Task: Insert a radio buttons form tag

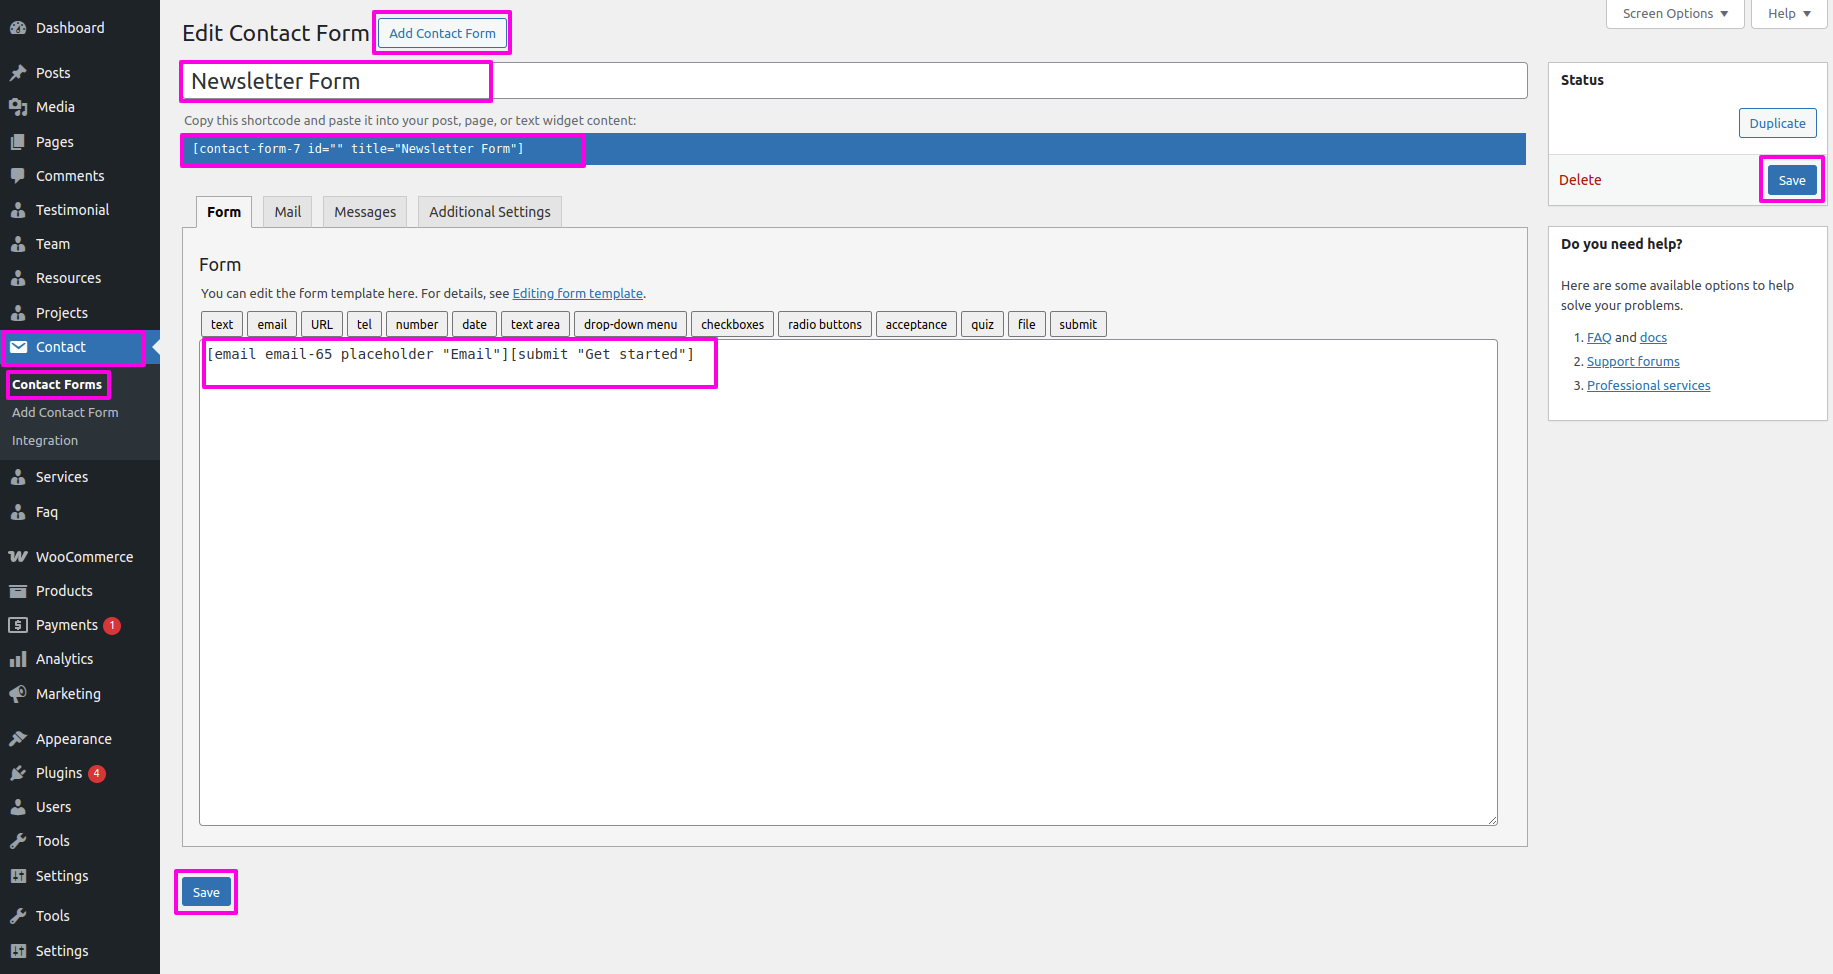Action: point(824,325)
